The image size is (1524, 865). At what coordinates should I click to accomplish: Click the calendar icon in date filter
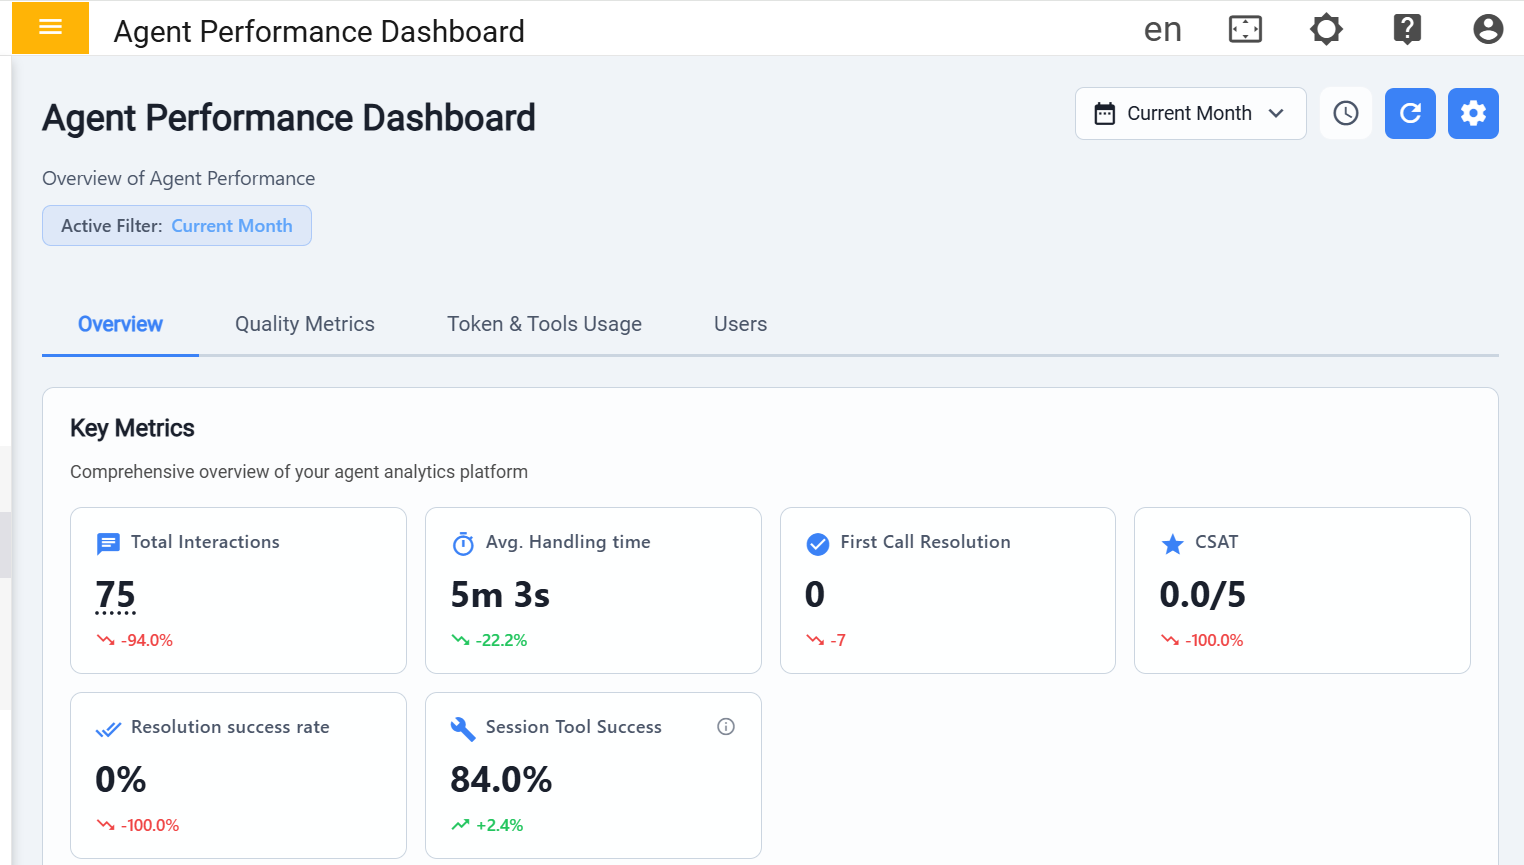1104,113
